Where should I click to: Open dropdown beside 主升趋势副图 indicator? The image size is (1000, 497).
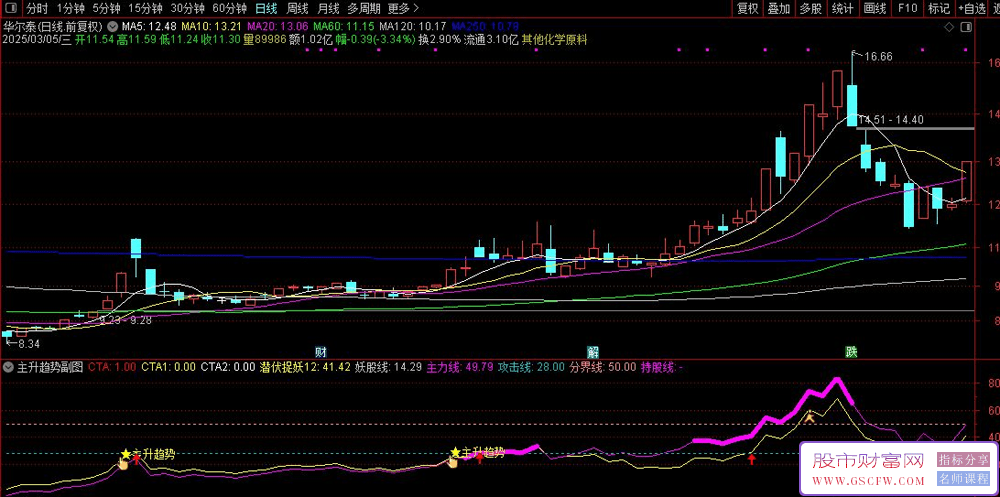(8, 367)
